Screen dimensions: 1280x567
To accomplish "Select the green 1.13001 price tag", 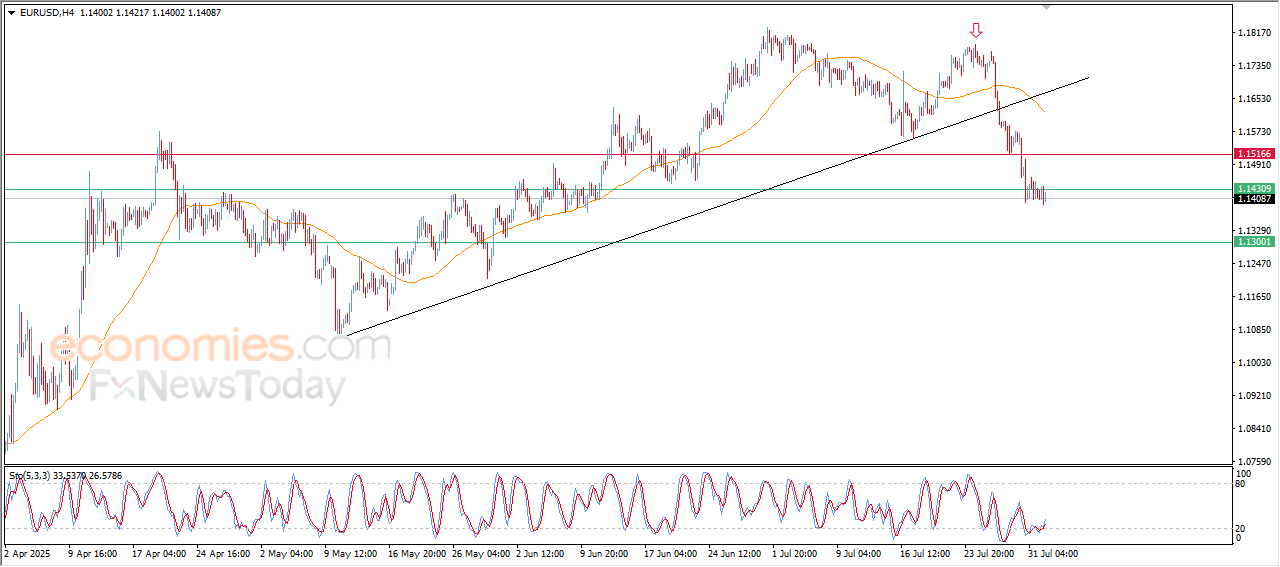I will tap(1254, 242).
